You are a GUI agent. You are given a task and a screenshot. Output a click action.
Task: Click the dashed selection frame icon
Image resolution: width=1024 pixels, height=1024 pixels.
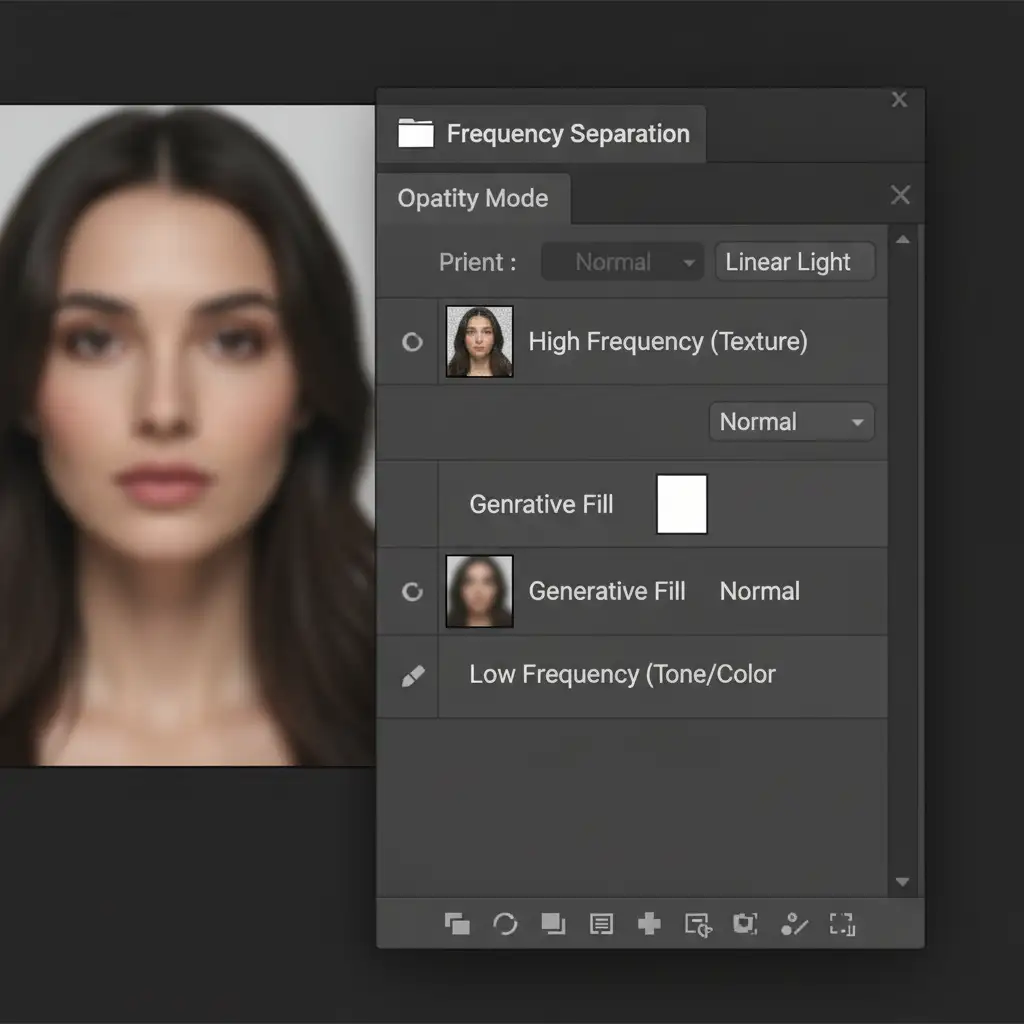(x=842, y=924)
